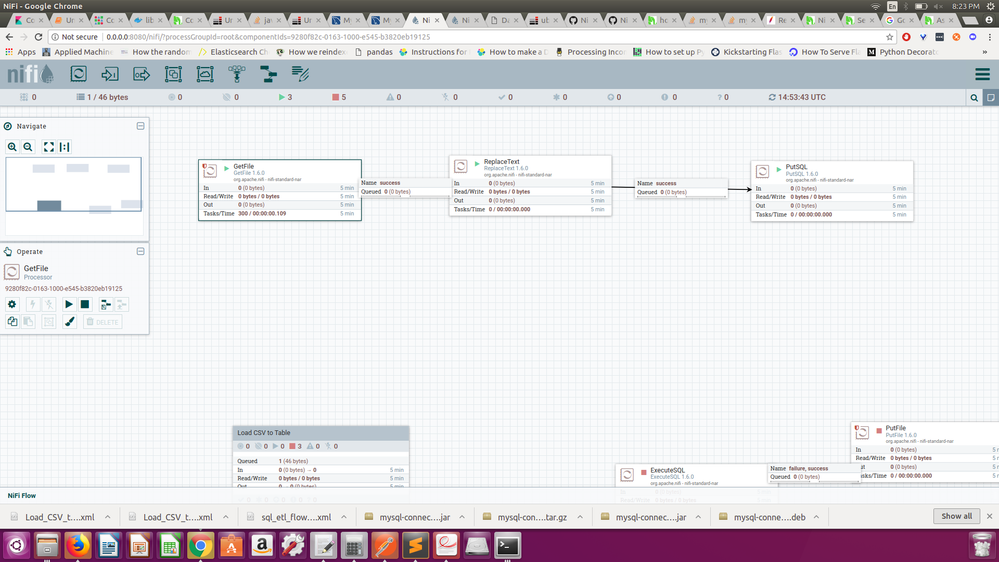Viewport: 999px width, 562px height.
Task: Click stopped components count 5
Action: pos(339,97)
